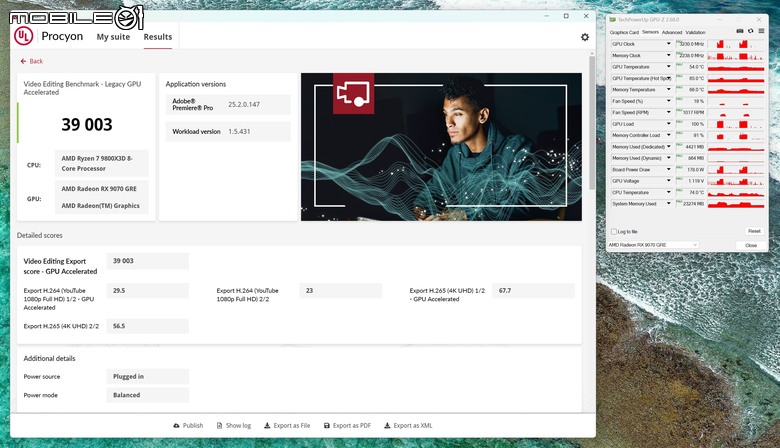Click GPU-Z Reset button
The width and height of the screenshot is (780, 448).
click(x=754, y=231)
